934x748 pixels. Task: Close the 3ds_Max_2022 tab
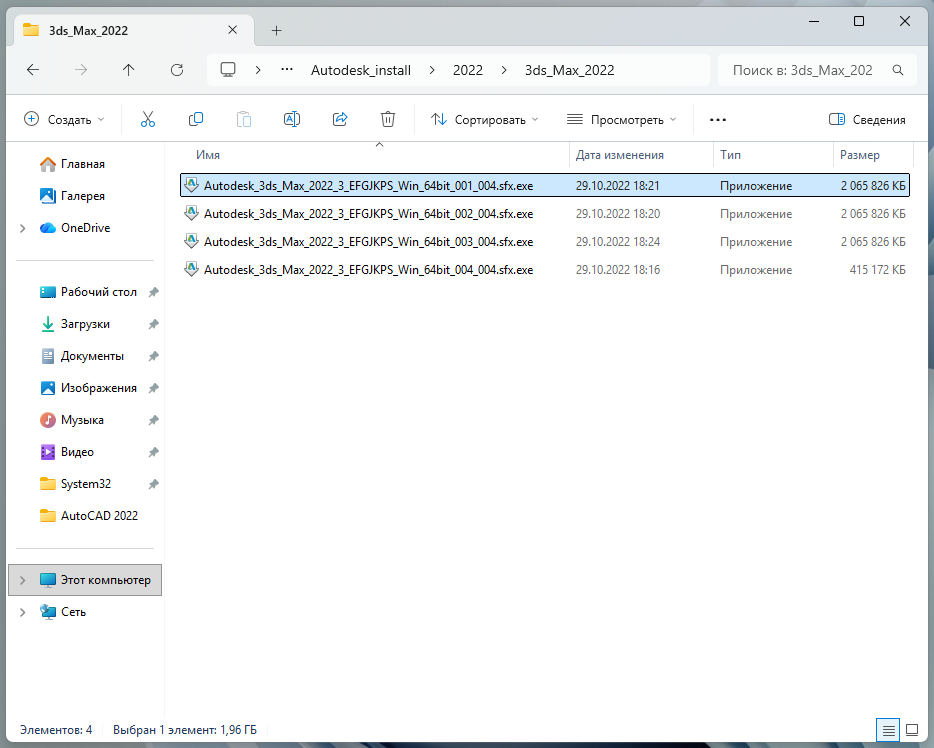pos(233,30)
